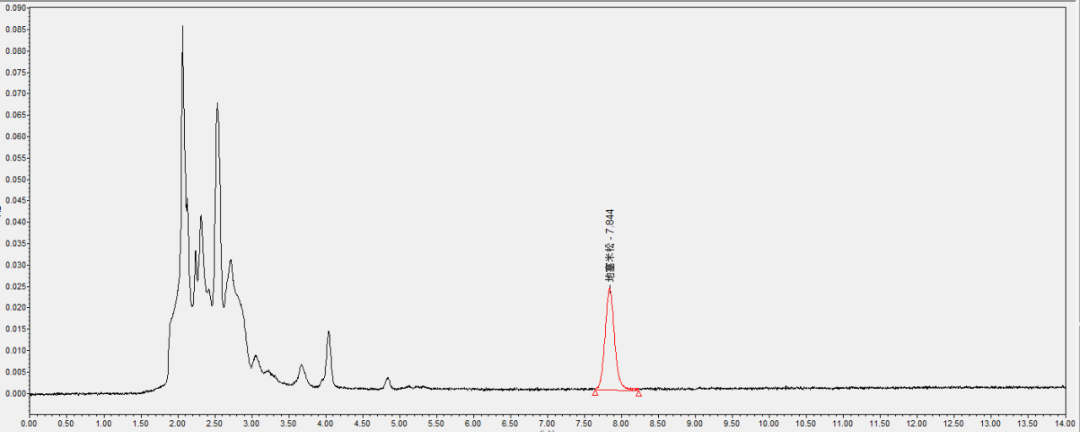1080x432 pixels.
Task: Click the x-axis tick label 14.00
Action: point(1067,422)
